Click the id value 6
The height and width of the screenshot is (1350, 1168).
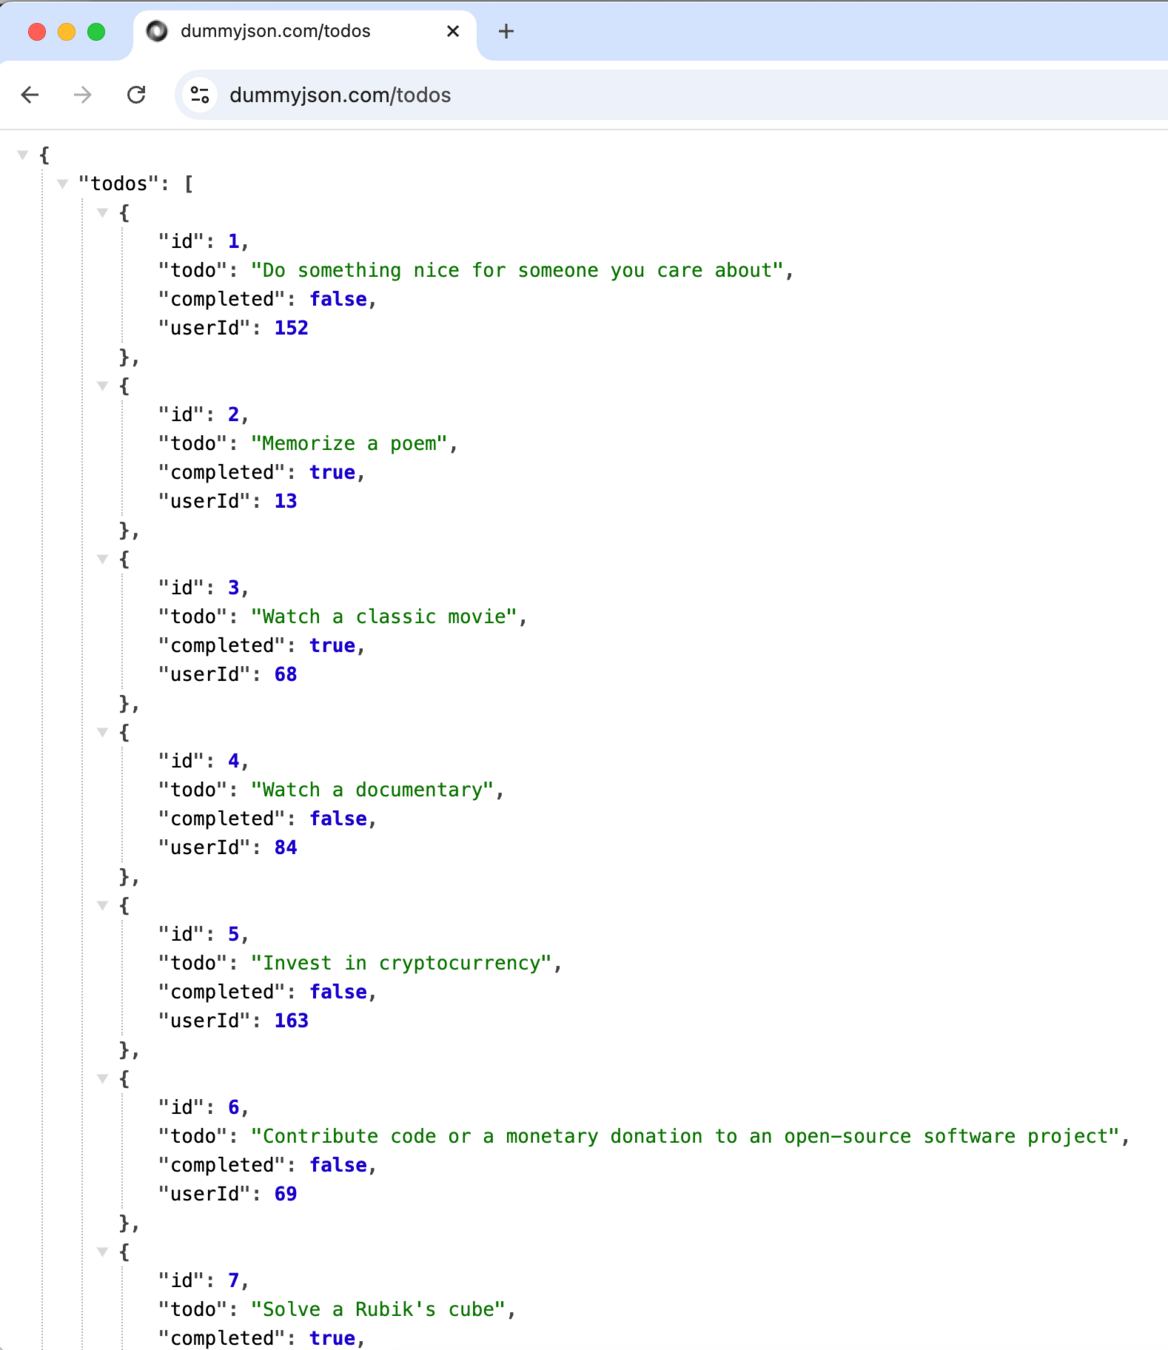tap(234, 1107)
